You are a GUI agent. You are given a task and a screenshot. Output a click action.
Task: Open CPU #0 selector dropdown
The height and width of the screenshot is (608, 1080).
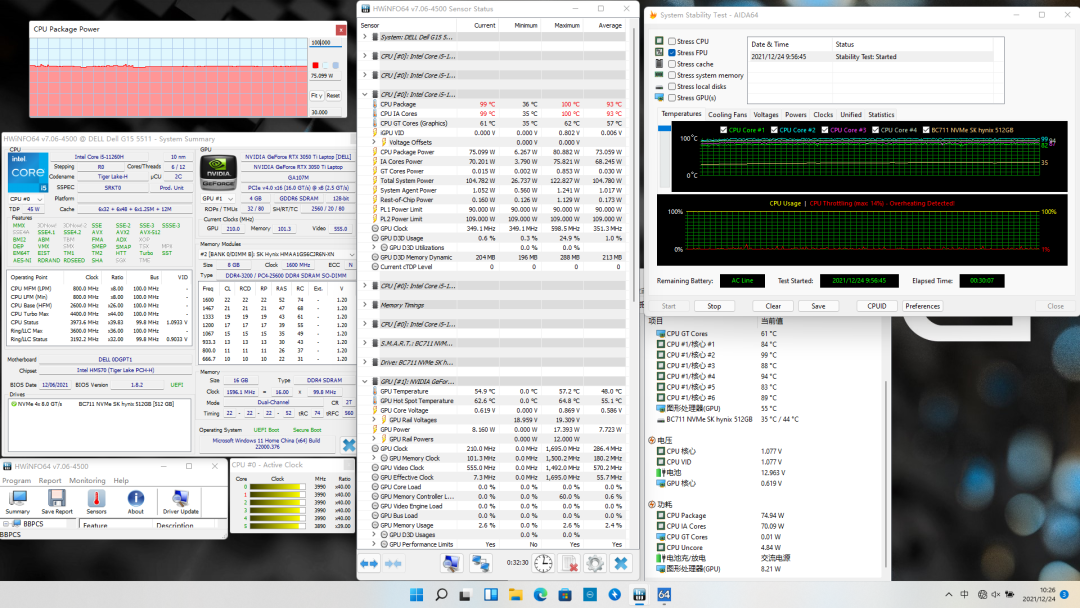[x=26, y=199]
